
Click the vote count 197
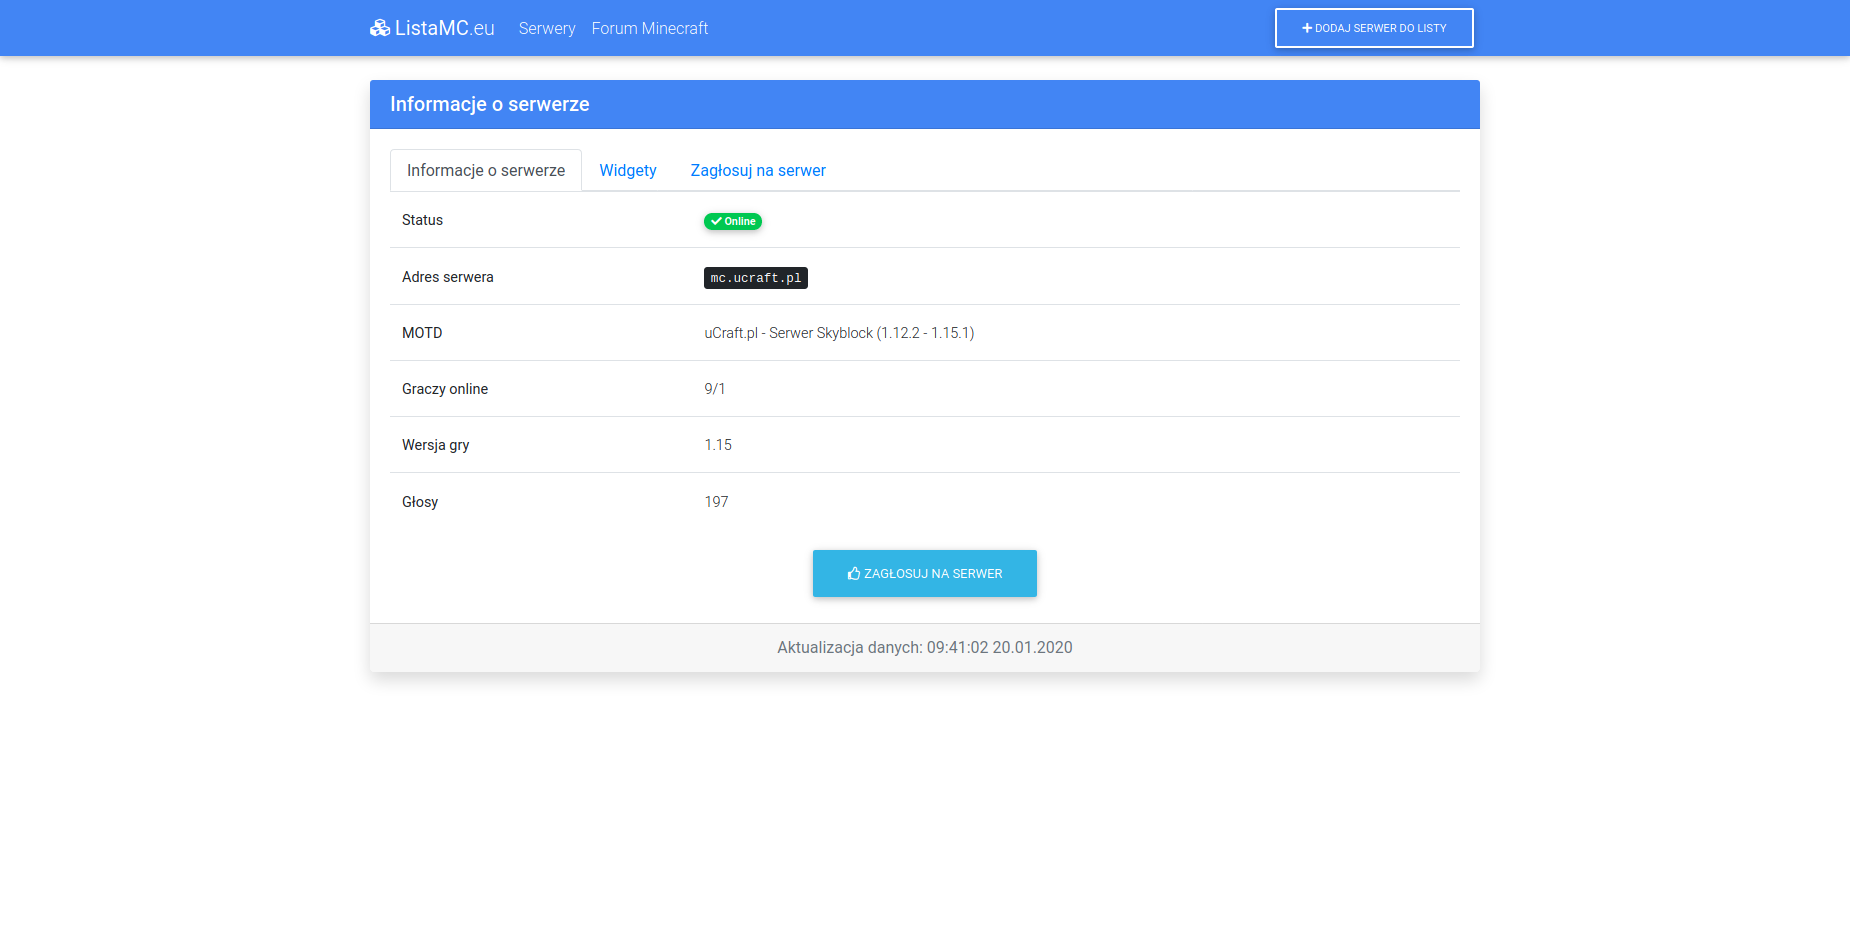tap(716, 502)
